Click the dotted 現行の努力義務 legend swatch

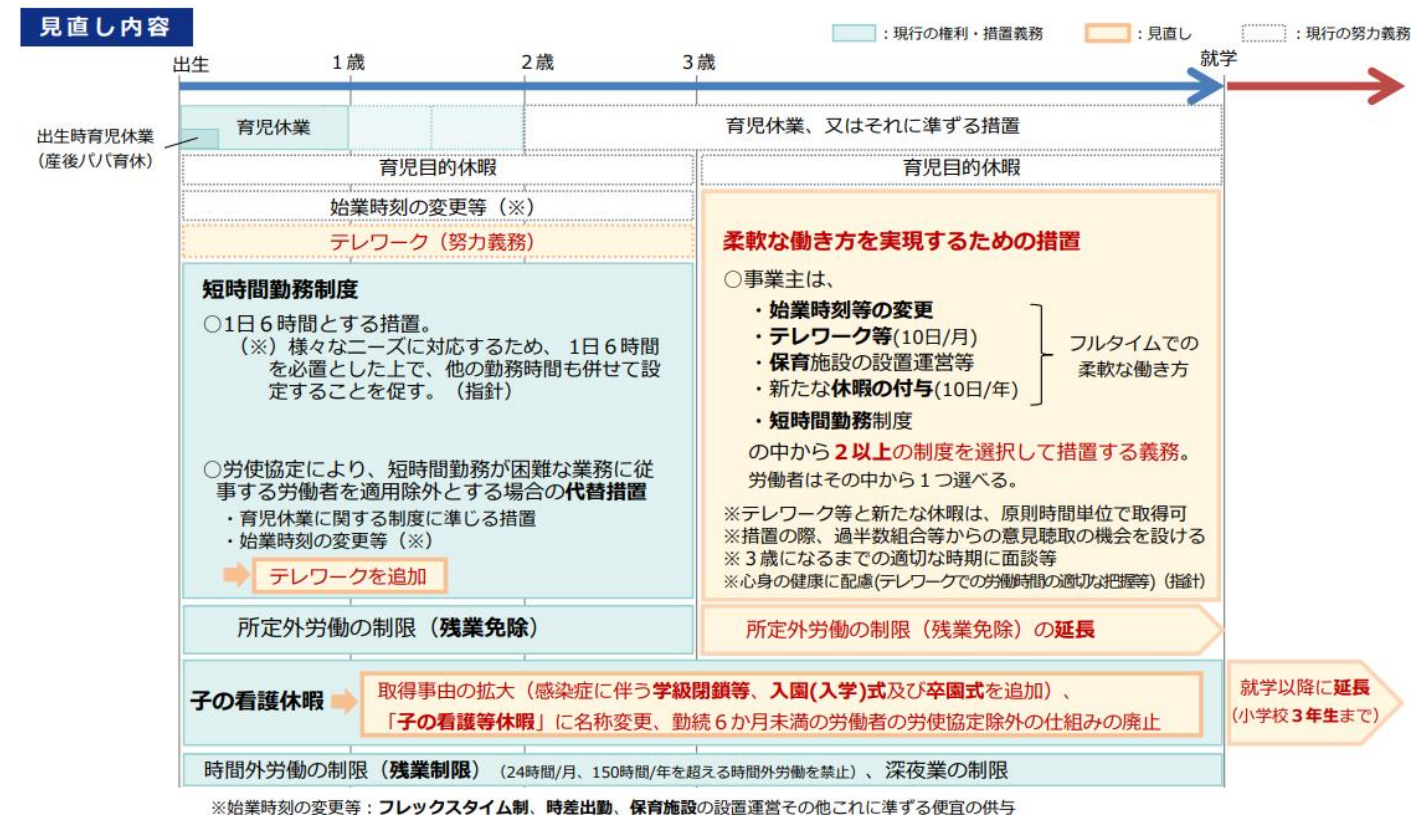(x=1262, y=33)
